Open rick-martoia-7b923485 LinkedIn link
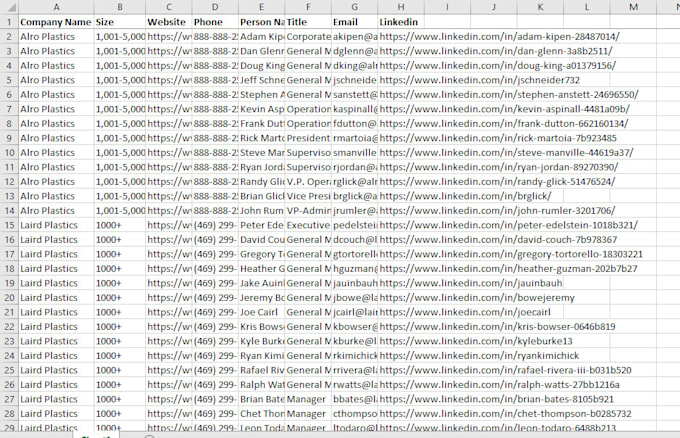Viewport: 680px width, 438px height. 498,138
